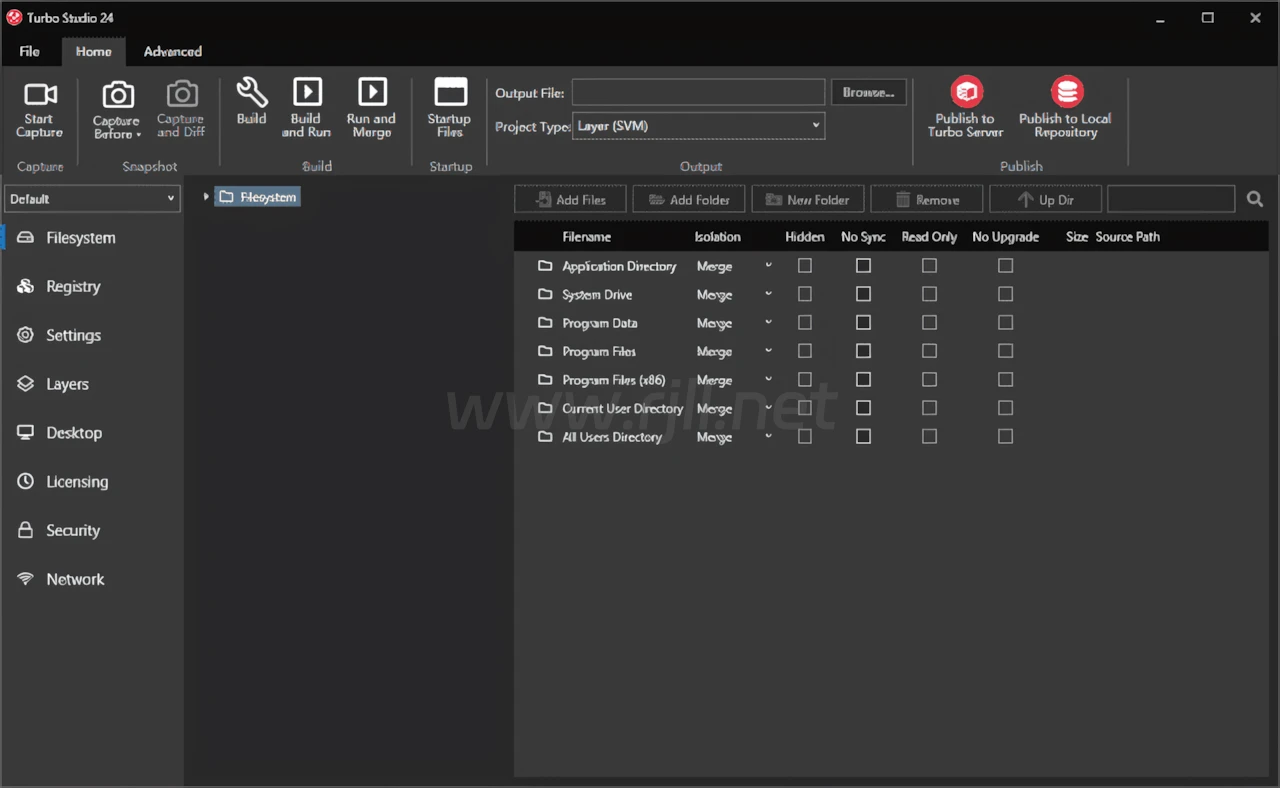The image size is (1280, 788).
Task: Expand the Filesystem tree node
Action: click(x=206, y=197)
